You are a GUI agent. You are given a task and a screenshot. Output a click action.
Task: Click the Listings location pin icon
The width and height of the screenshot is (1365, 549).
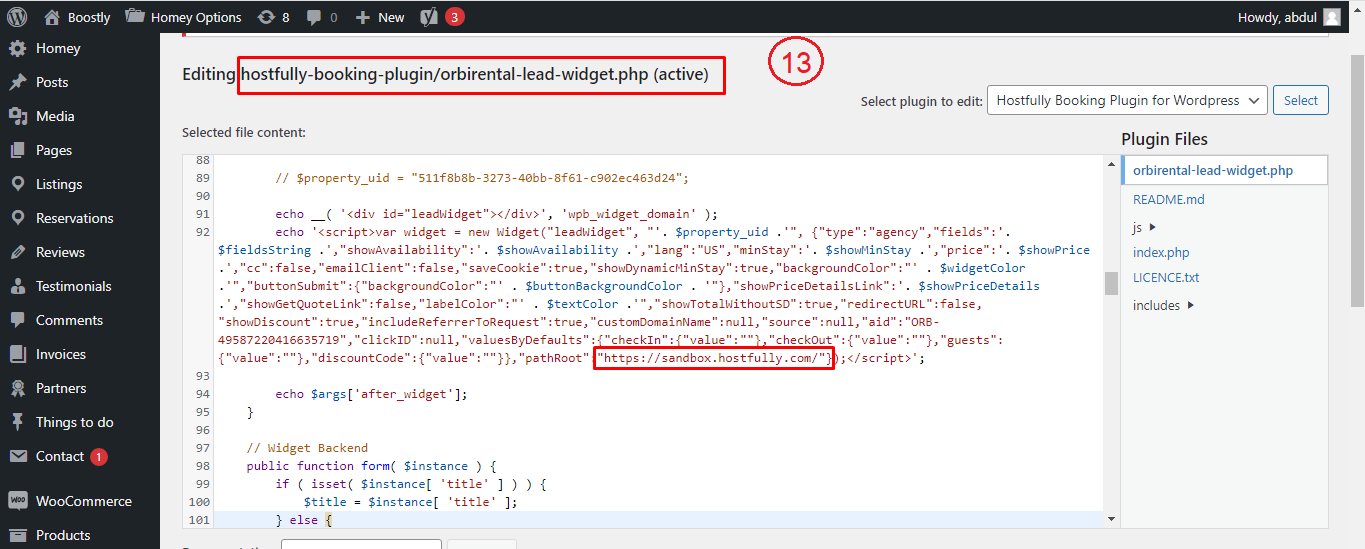click(17, 184)
